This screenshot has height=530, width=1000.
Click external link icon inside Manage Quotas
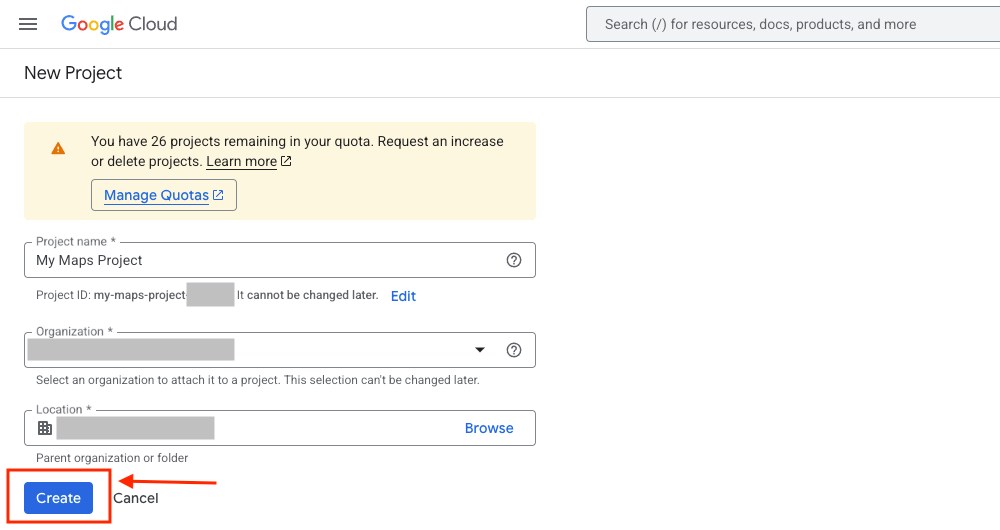tap(218, 195)
